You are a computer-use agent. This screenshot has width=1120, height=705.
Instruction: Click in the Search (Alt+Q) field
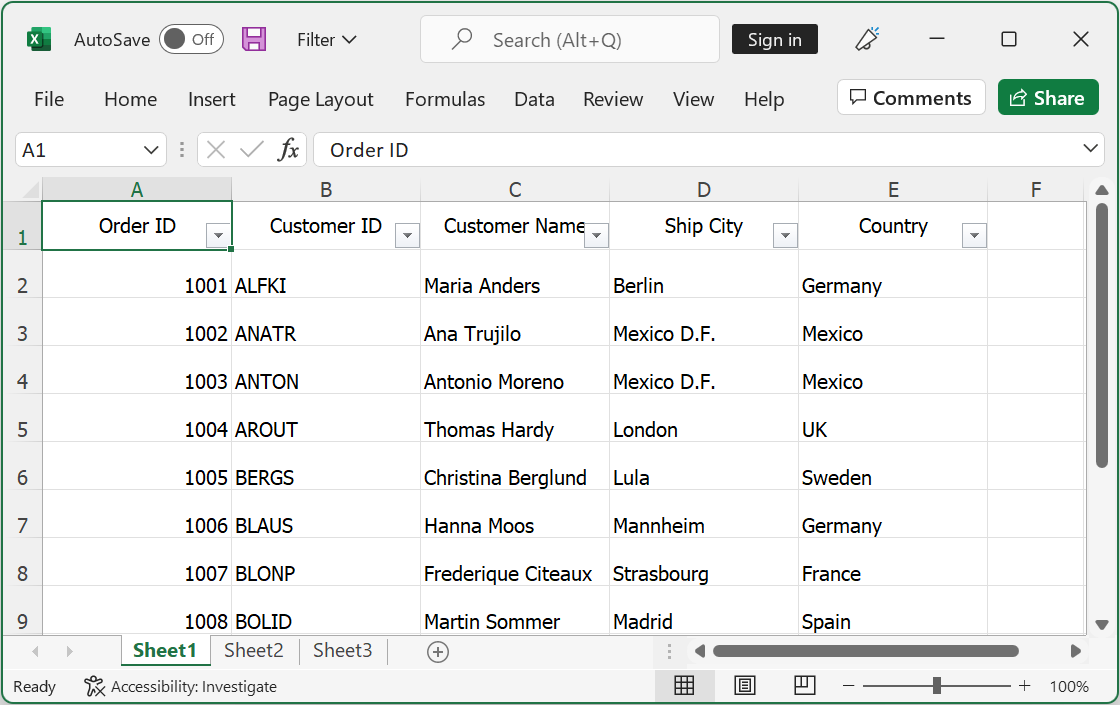point(570,39)
